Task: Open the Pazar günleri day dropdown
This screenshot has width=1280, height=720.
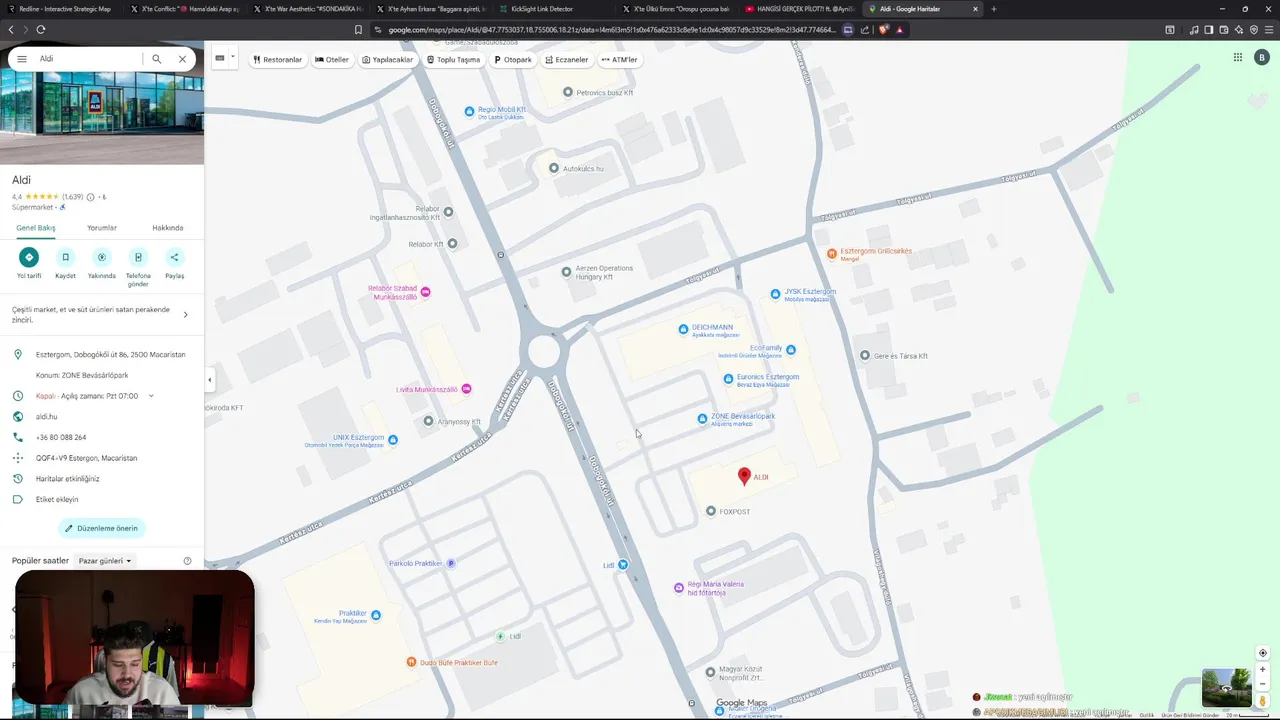Action: click(105, 561)
